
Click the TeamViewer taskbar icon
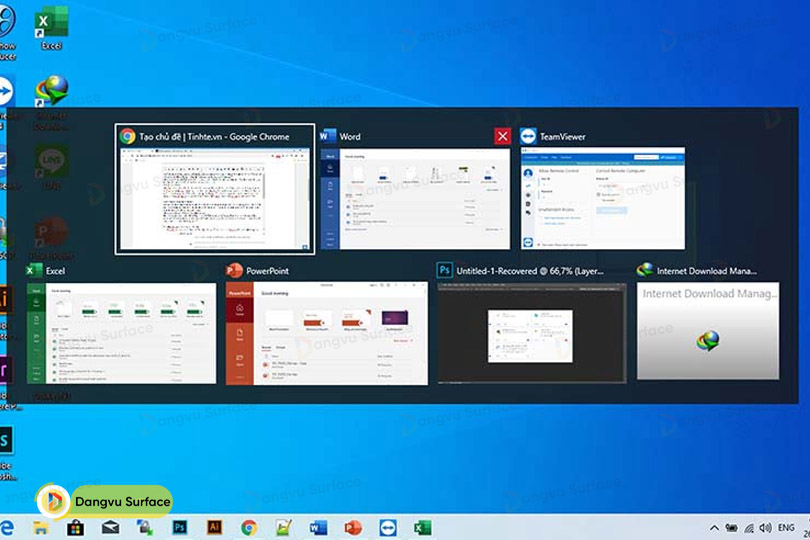[387, 527]
